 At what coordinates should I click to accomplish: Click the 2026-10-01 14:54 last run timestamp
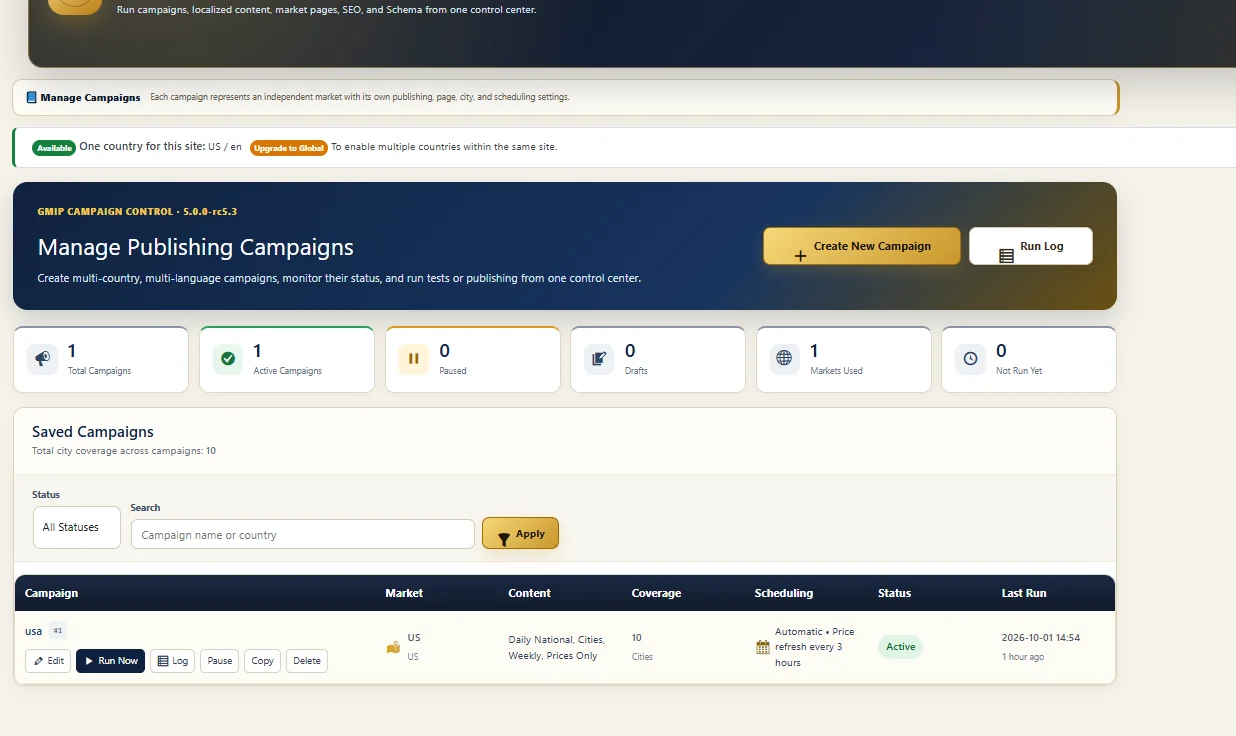(x=1041, y=638)
